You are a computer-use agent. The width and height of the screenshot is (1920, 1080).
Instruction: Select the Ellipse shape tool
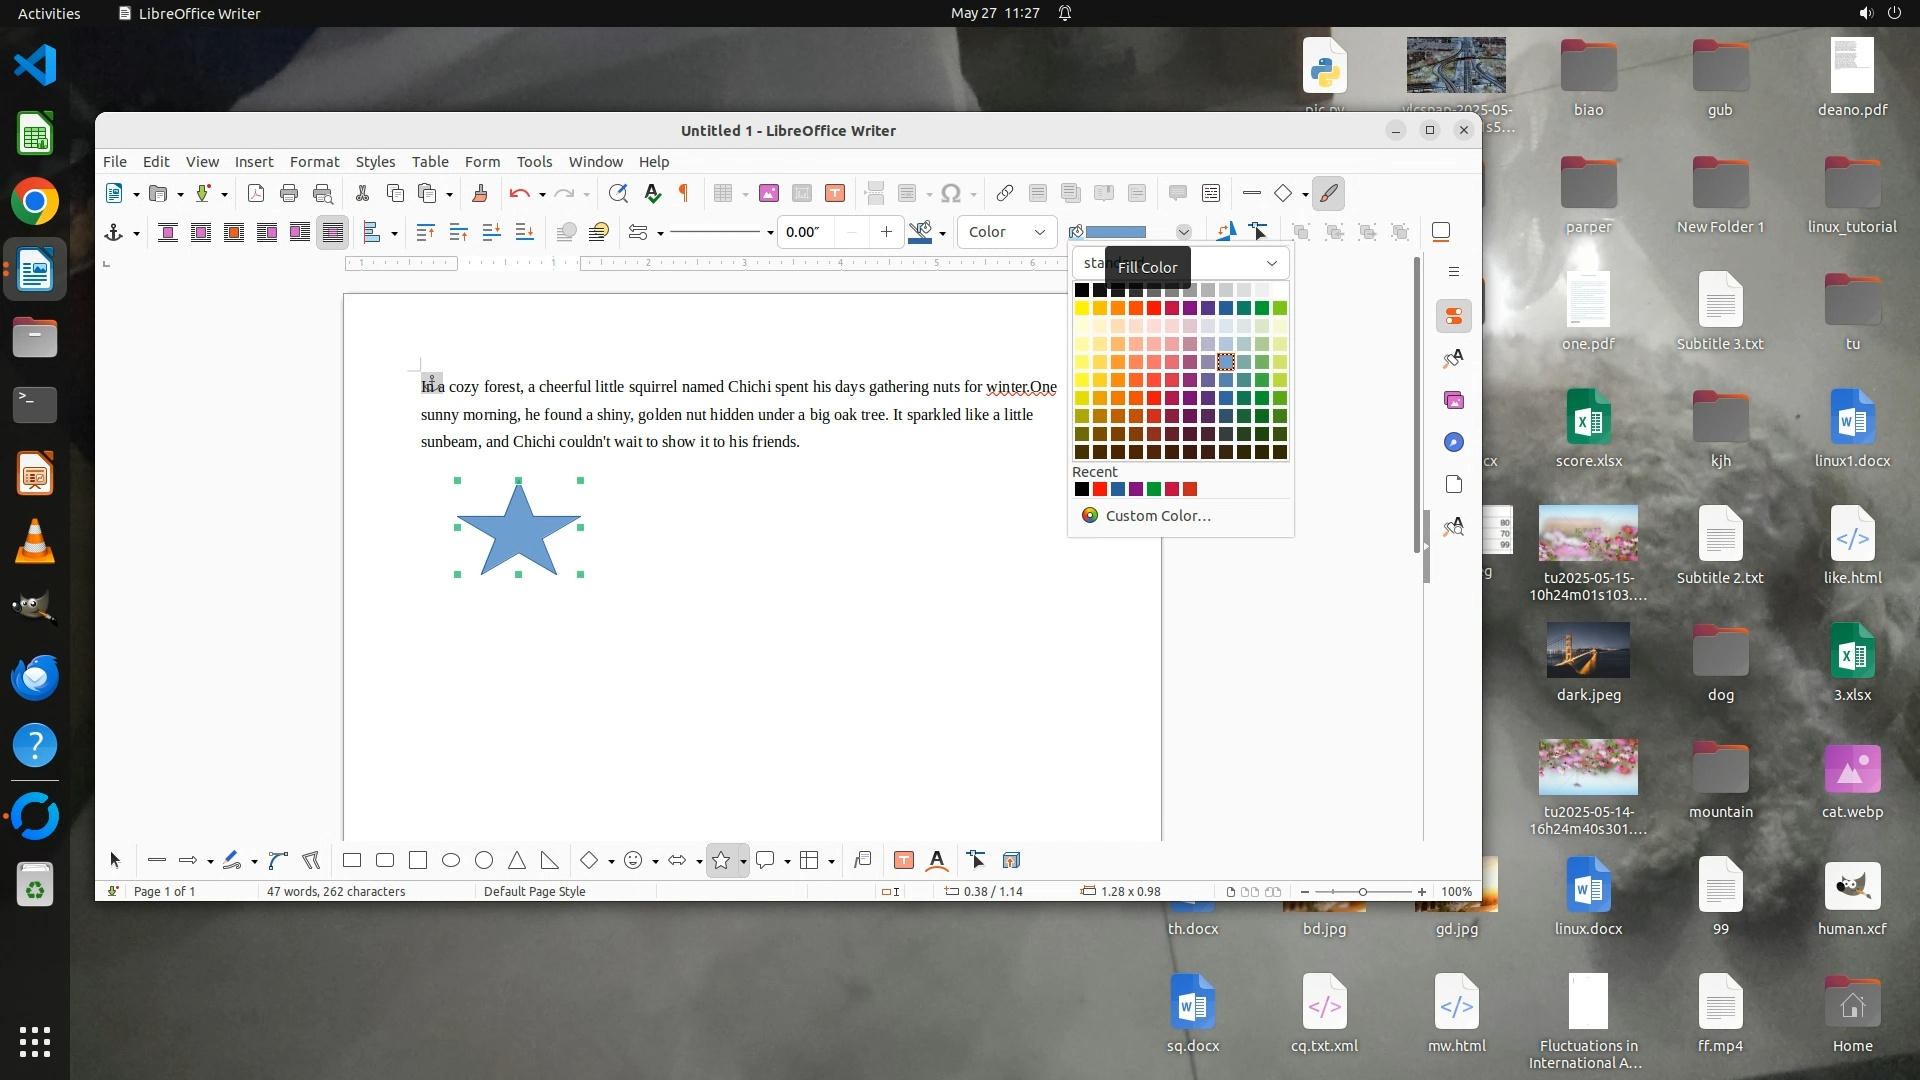click(451, 860)
